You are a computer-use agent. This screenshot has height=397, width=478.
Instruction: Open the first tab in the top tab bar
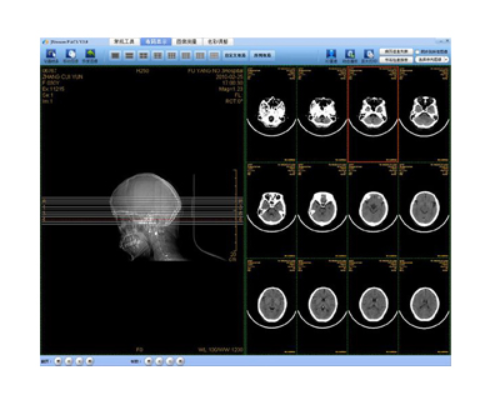point(124,42)
